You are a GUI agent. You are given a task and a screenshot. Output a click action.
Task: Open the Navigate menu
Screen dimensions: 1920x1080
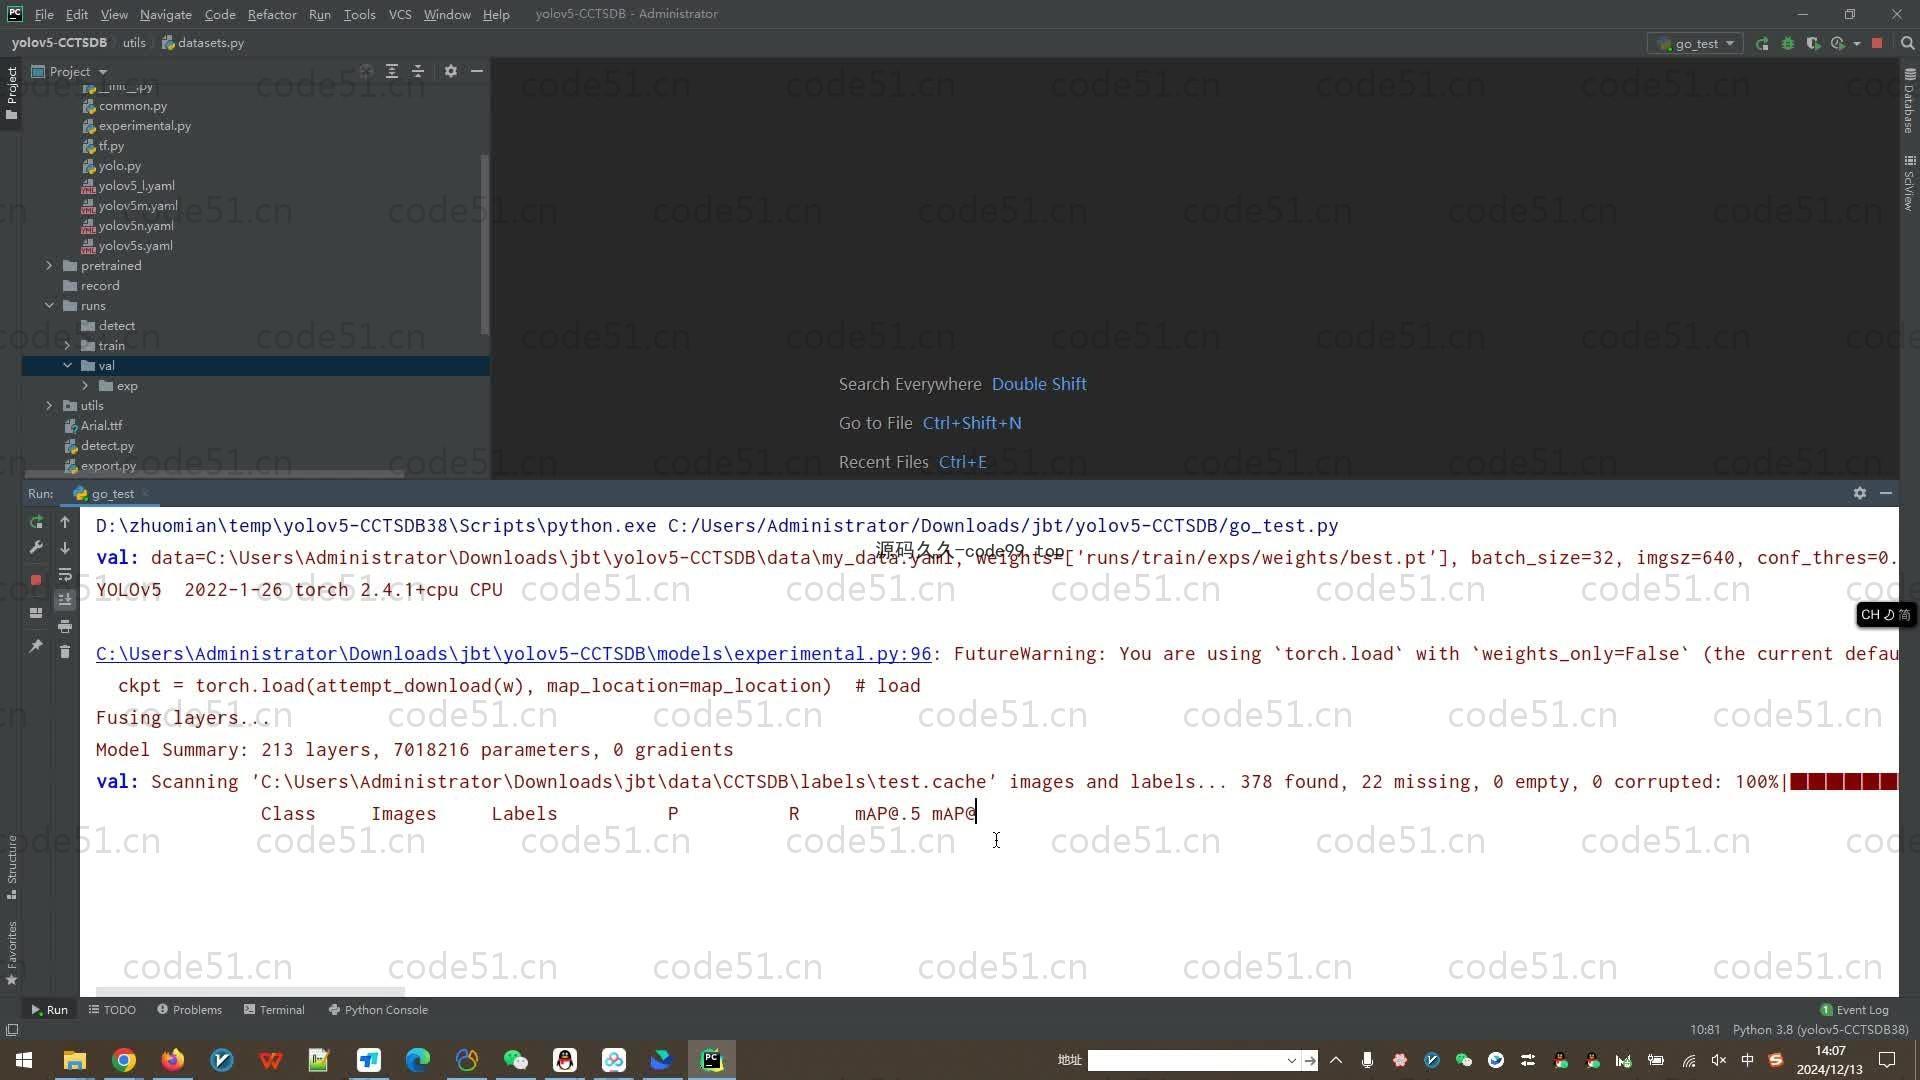(165, 14)
